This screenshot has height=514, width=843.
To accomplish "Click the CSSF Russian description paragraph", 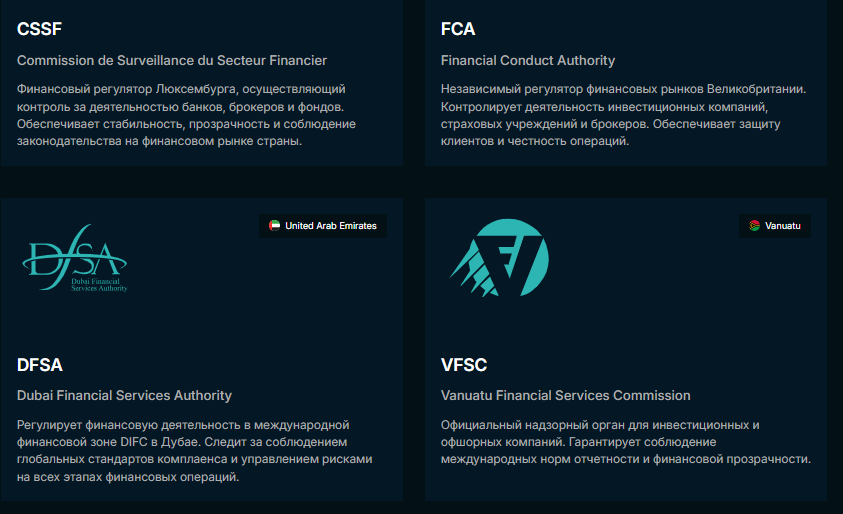I will [186, 115].
